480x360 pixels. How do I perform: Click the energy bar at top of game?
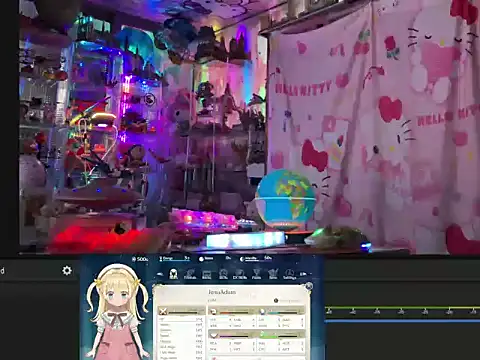tap(174, 259)
